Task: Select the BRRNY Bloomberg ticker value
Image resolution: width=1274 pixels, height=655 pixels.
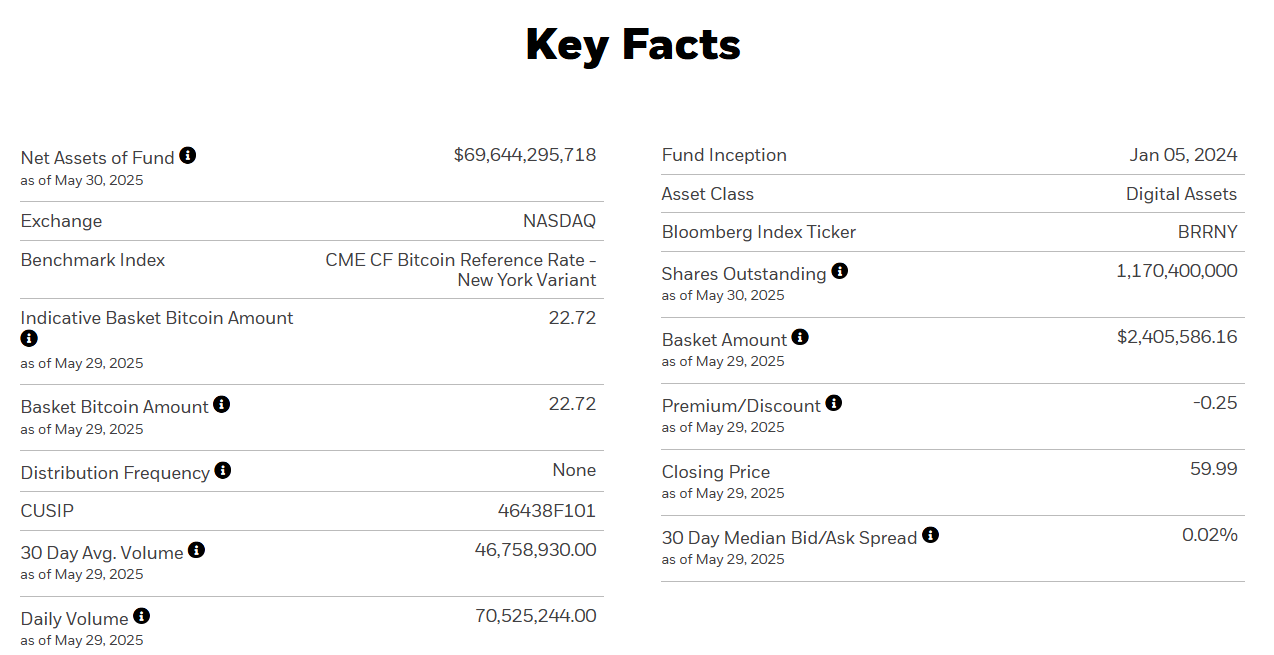Action: [x=1207, y=232]
